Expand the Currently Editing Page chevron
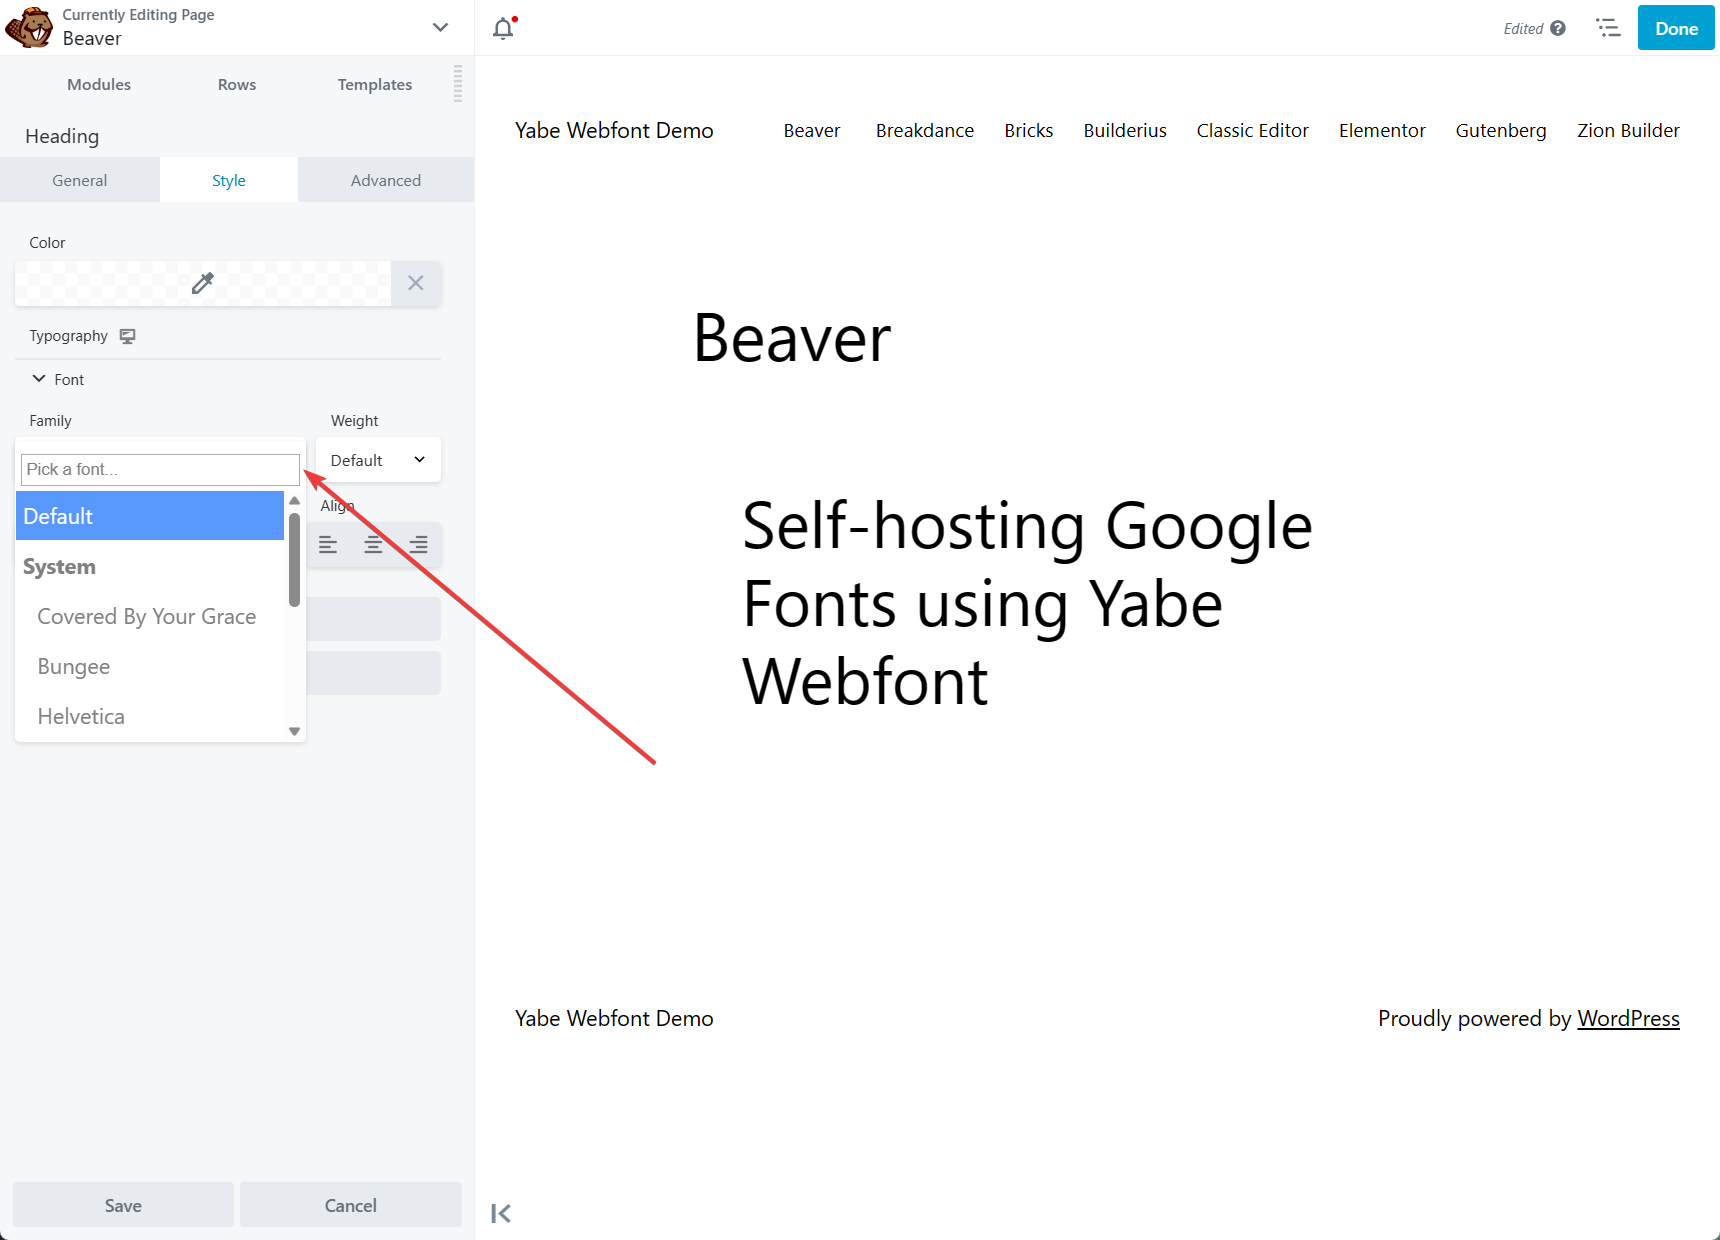 click(x=440, y=27)
